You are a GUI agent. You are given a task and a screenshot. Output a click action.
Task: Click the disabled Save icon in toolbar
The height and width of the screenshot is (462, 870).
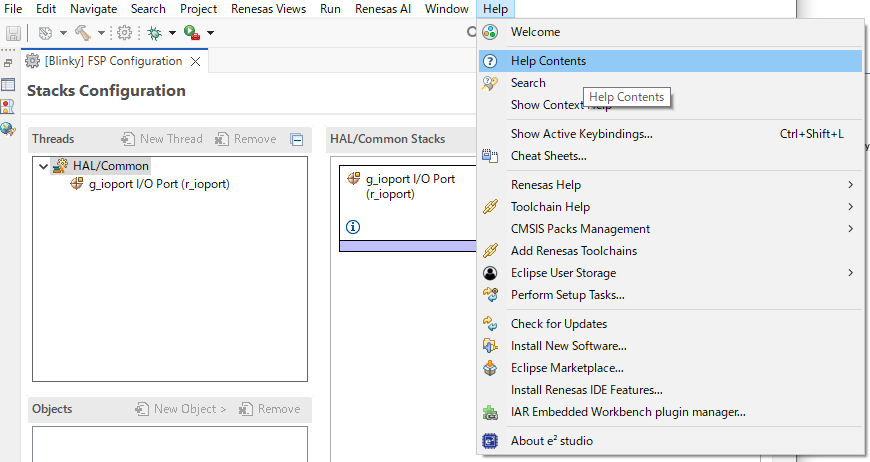tap(13, 33)
